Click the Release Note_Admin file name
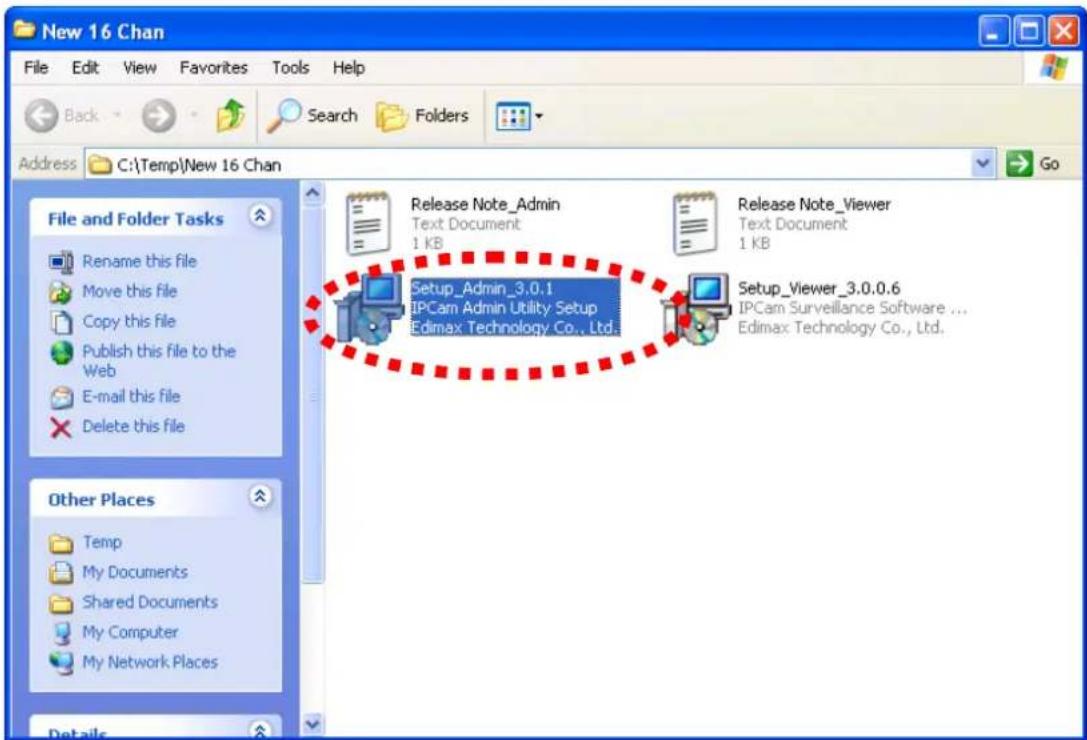 click(485, 205)
